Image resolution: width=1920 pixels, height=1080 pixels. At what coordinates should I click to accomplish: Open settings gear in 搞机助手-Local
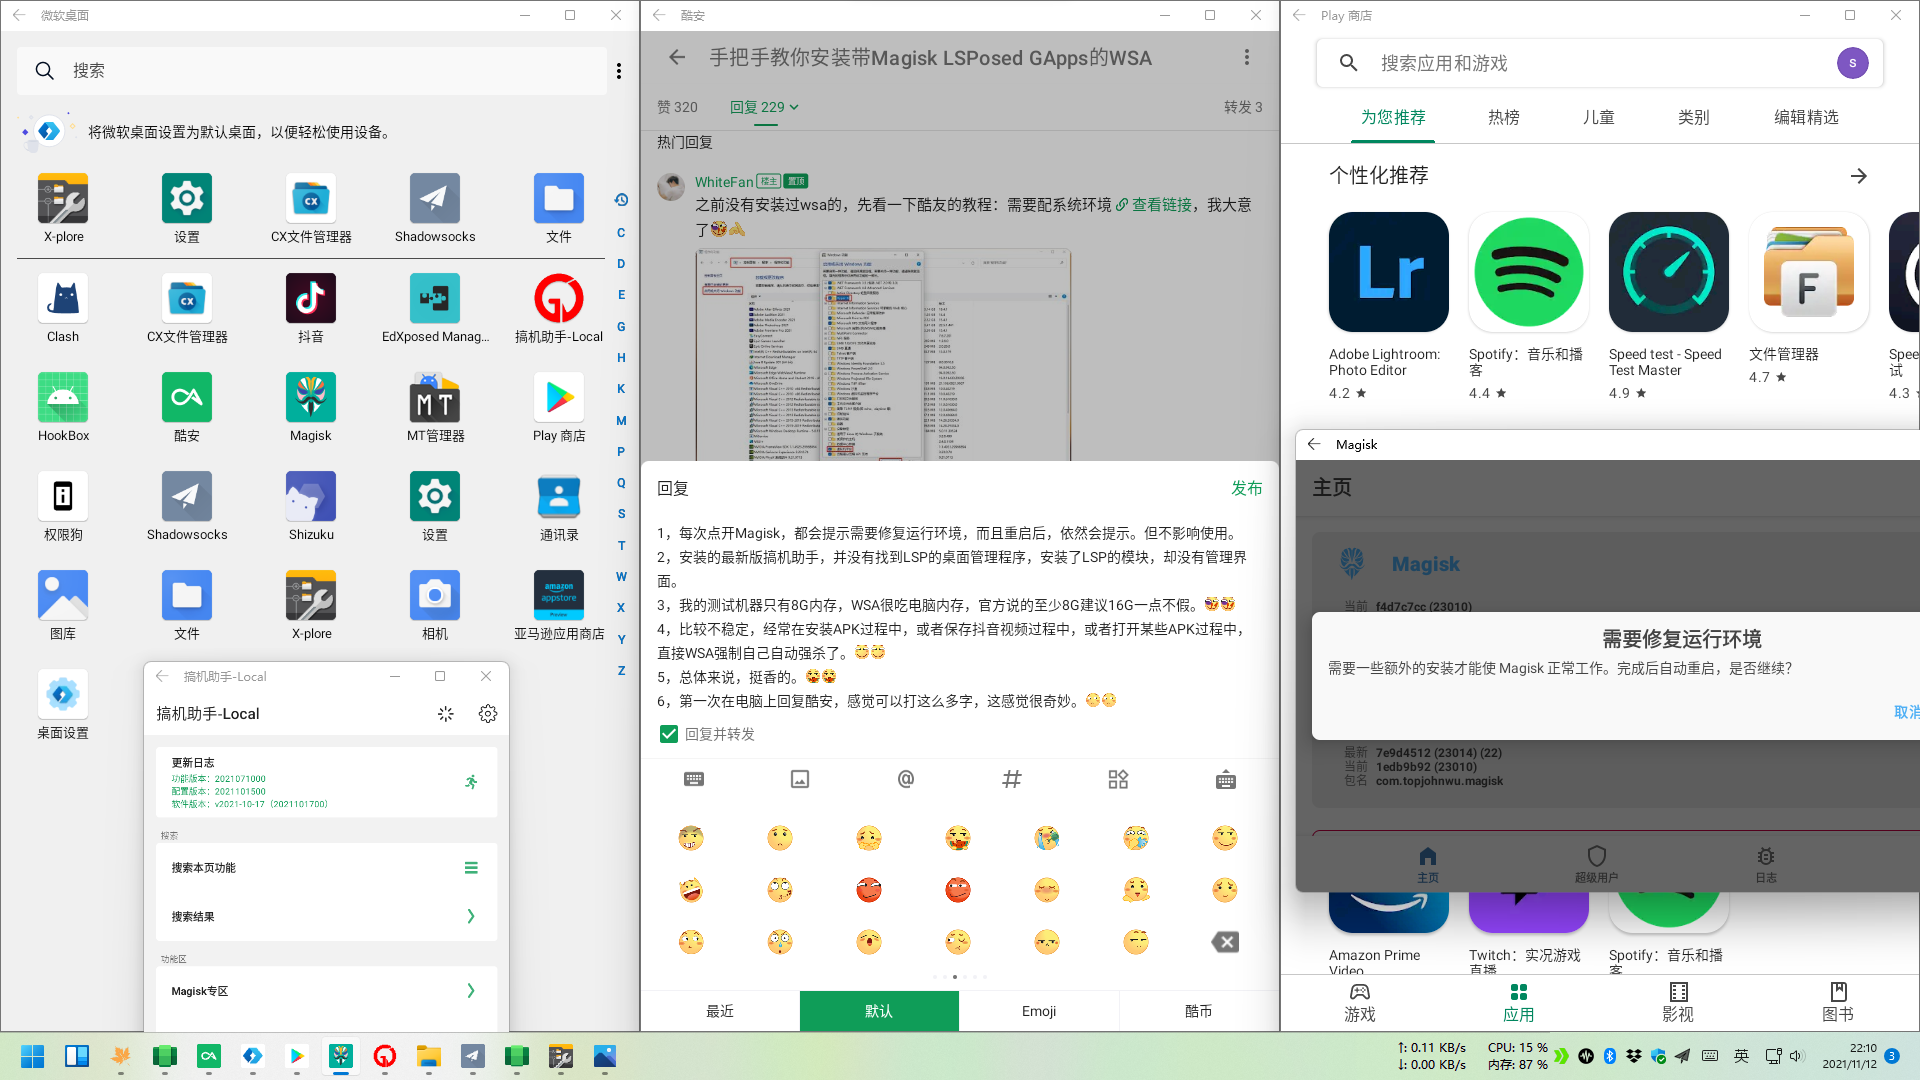tap(488, 714)
